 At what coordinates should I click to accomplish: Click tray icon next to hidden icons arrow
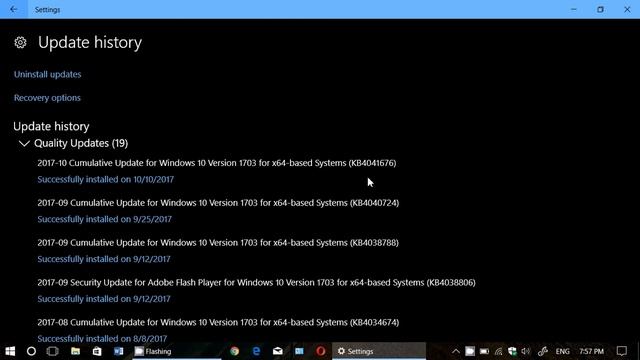[470, 351]
